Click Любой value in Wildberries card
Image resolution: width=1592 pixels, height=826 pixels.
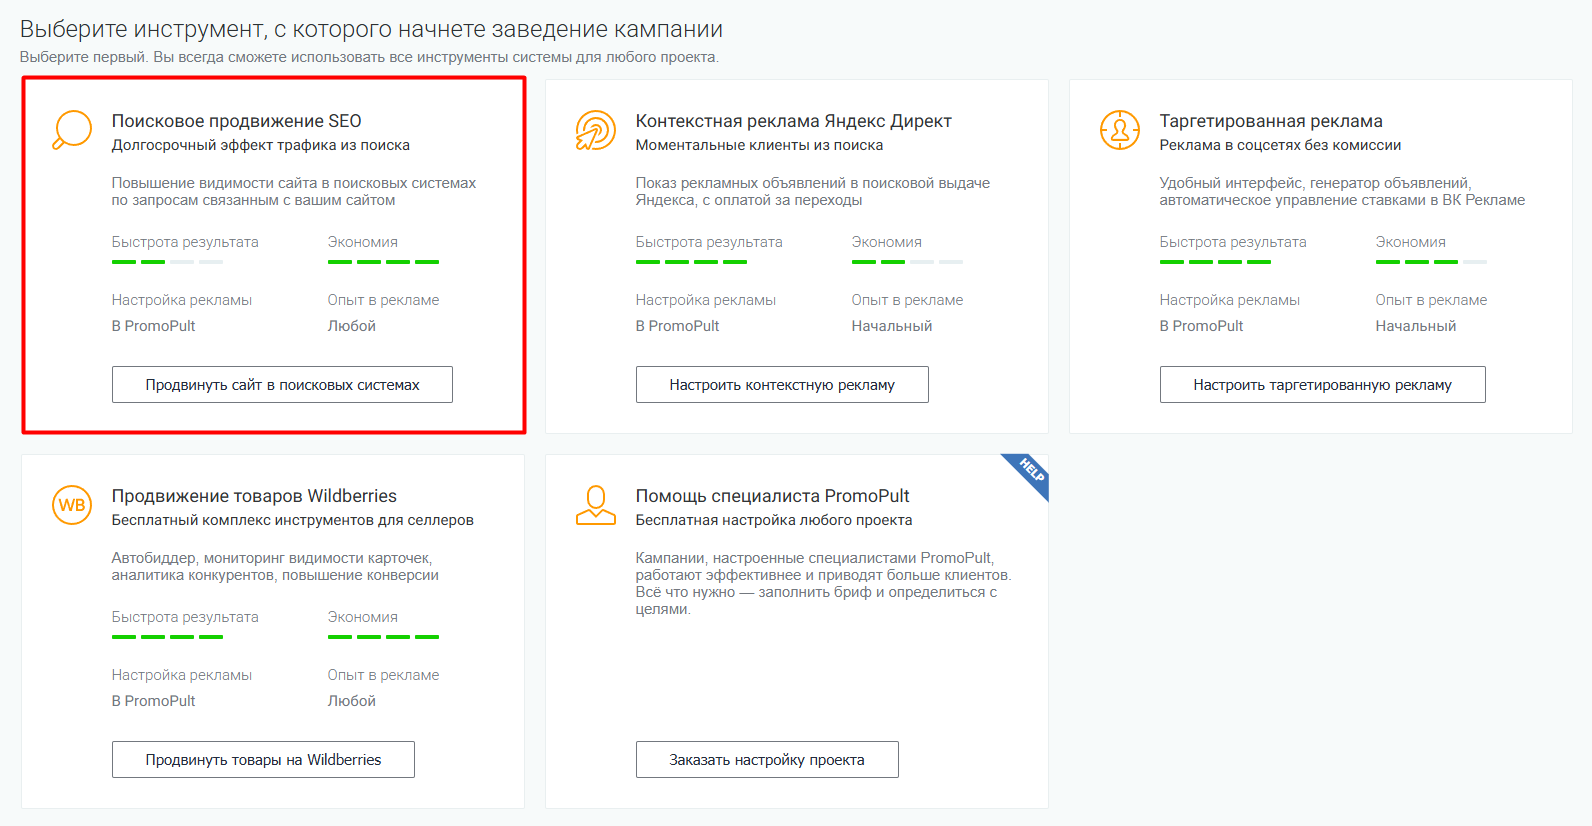click(352, 701)
